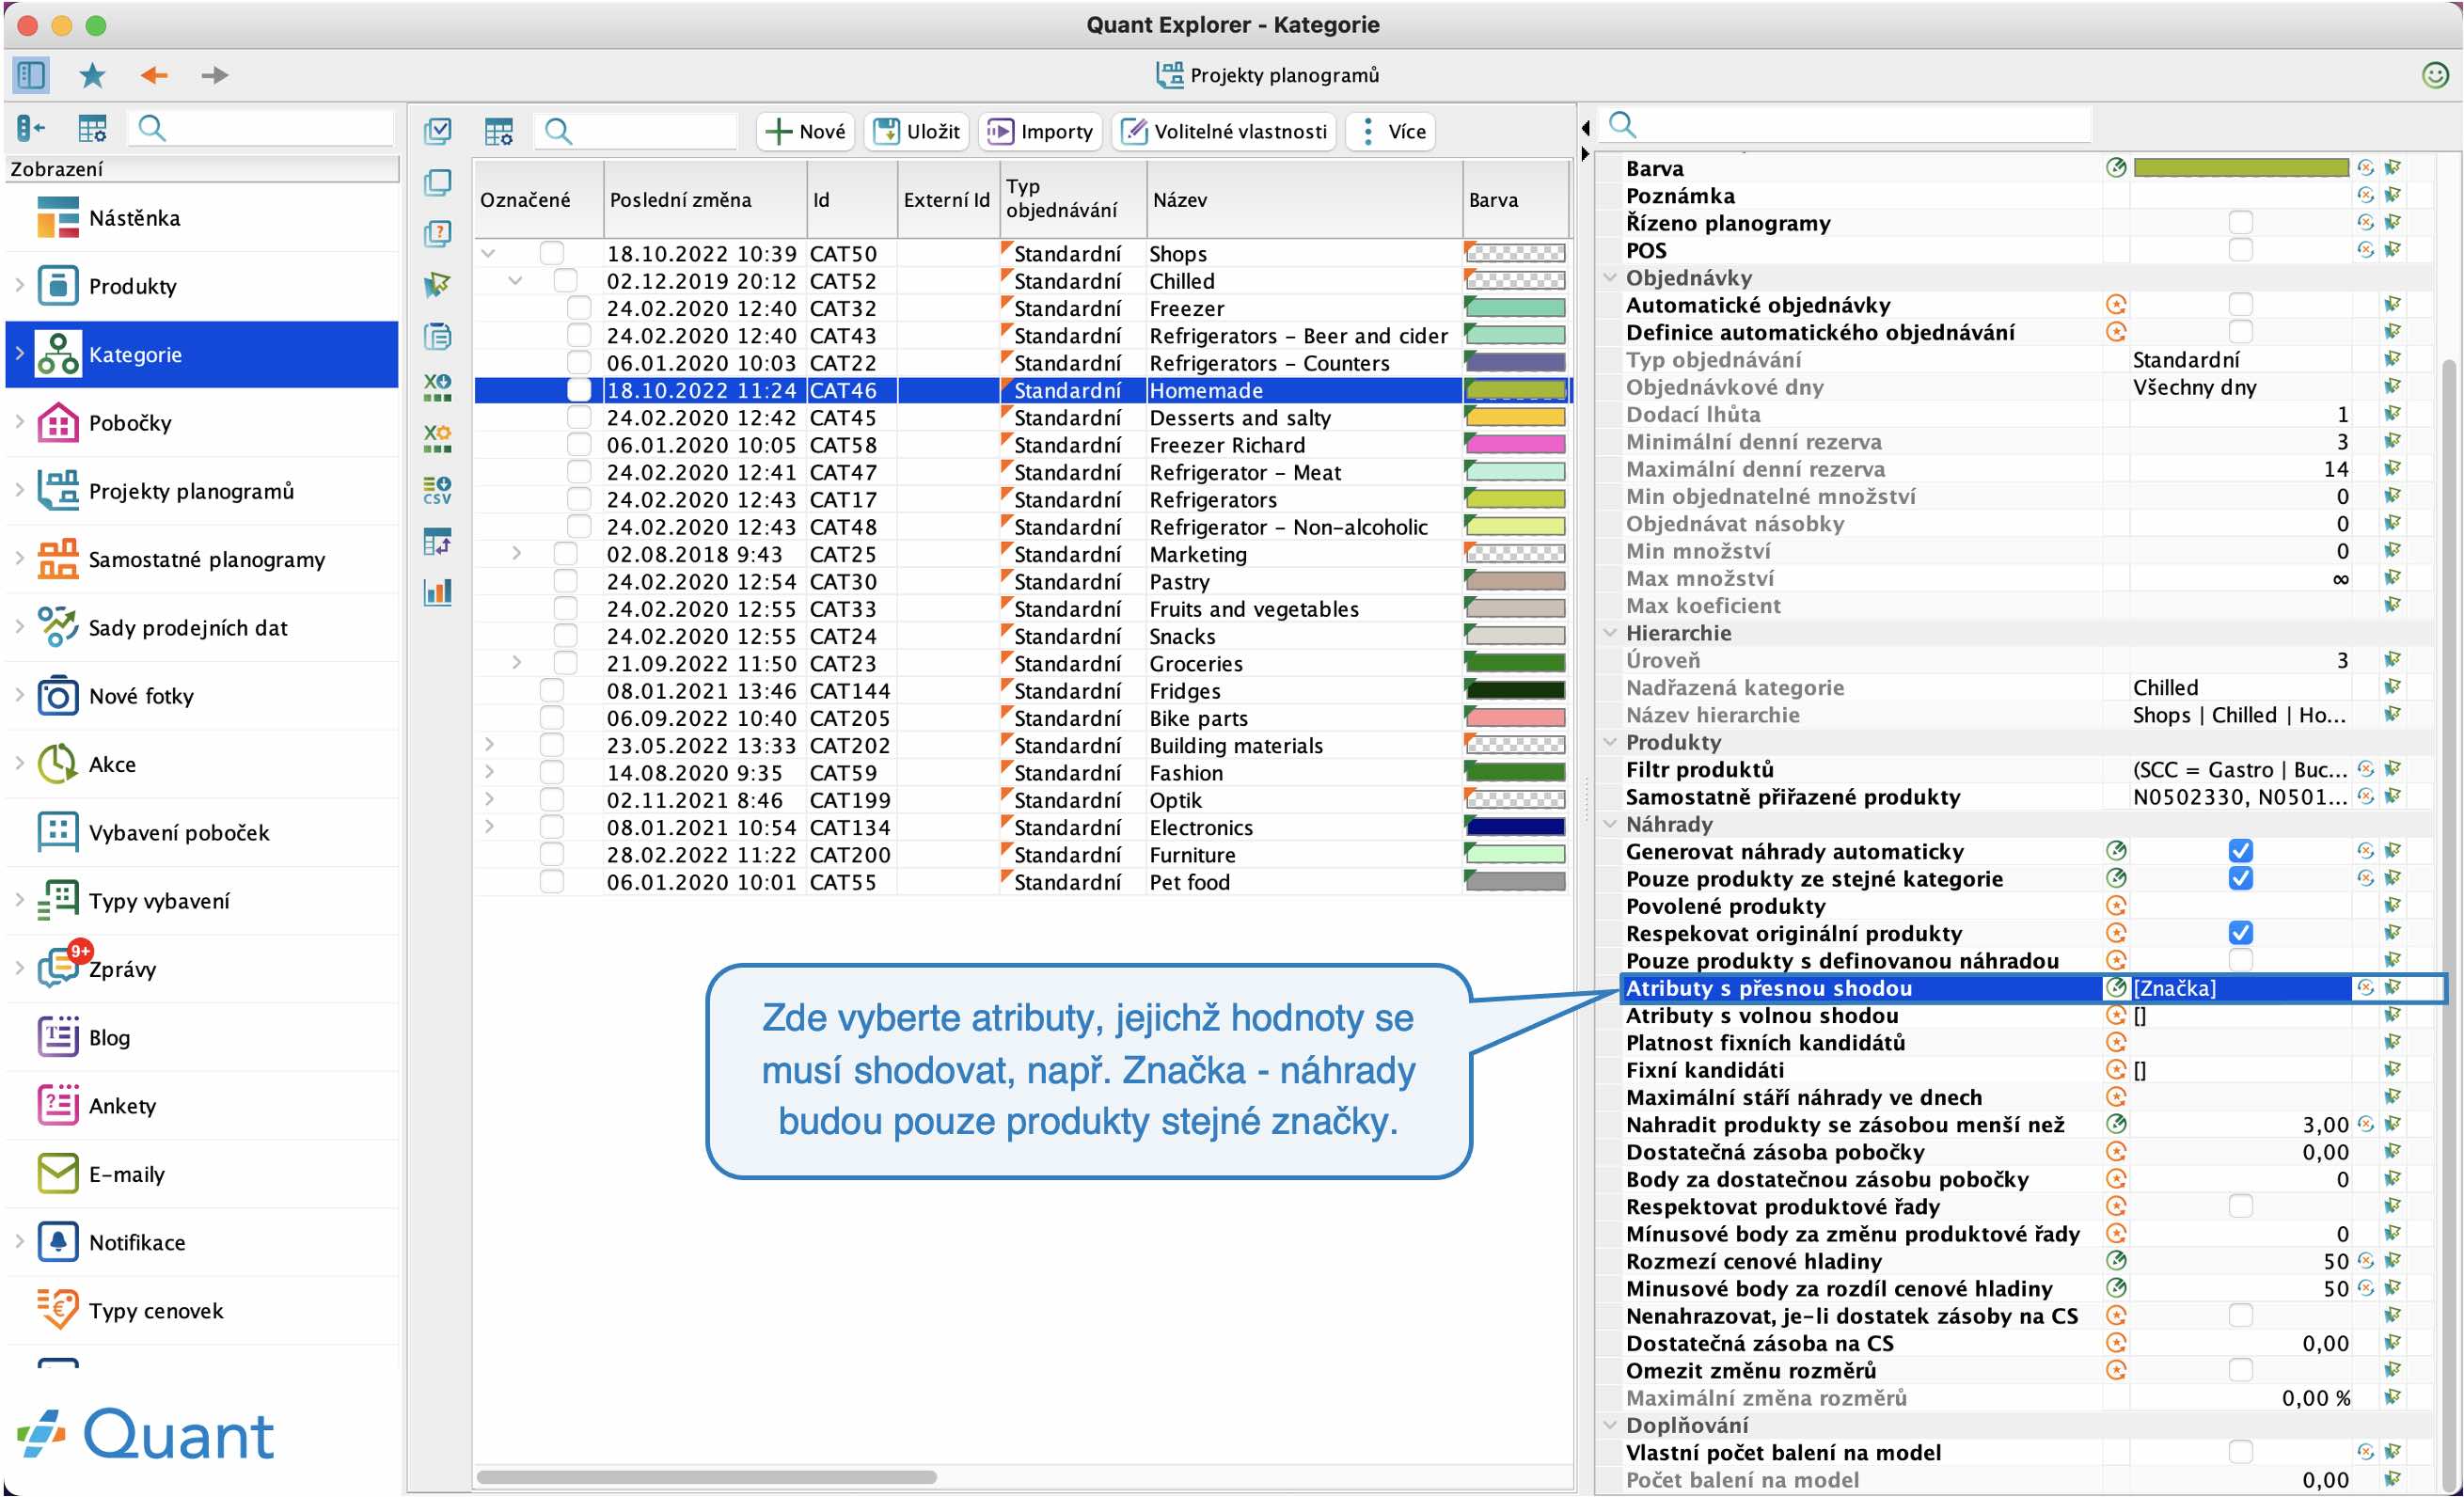The height and width of the screenshot is (1497, 2464).
Task: Open left sidebar table settings icon
Action: click(x=92, y=128)
